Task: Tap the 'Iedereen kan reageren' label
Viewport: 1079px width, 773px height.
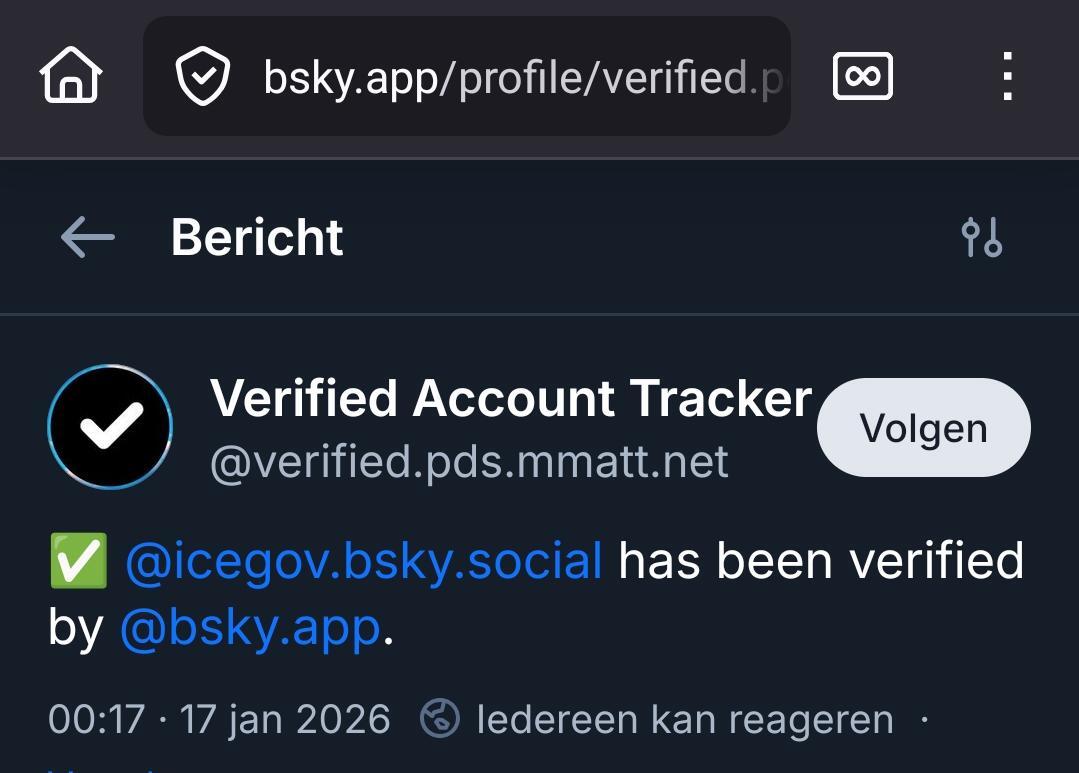Action: [685, 720]
